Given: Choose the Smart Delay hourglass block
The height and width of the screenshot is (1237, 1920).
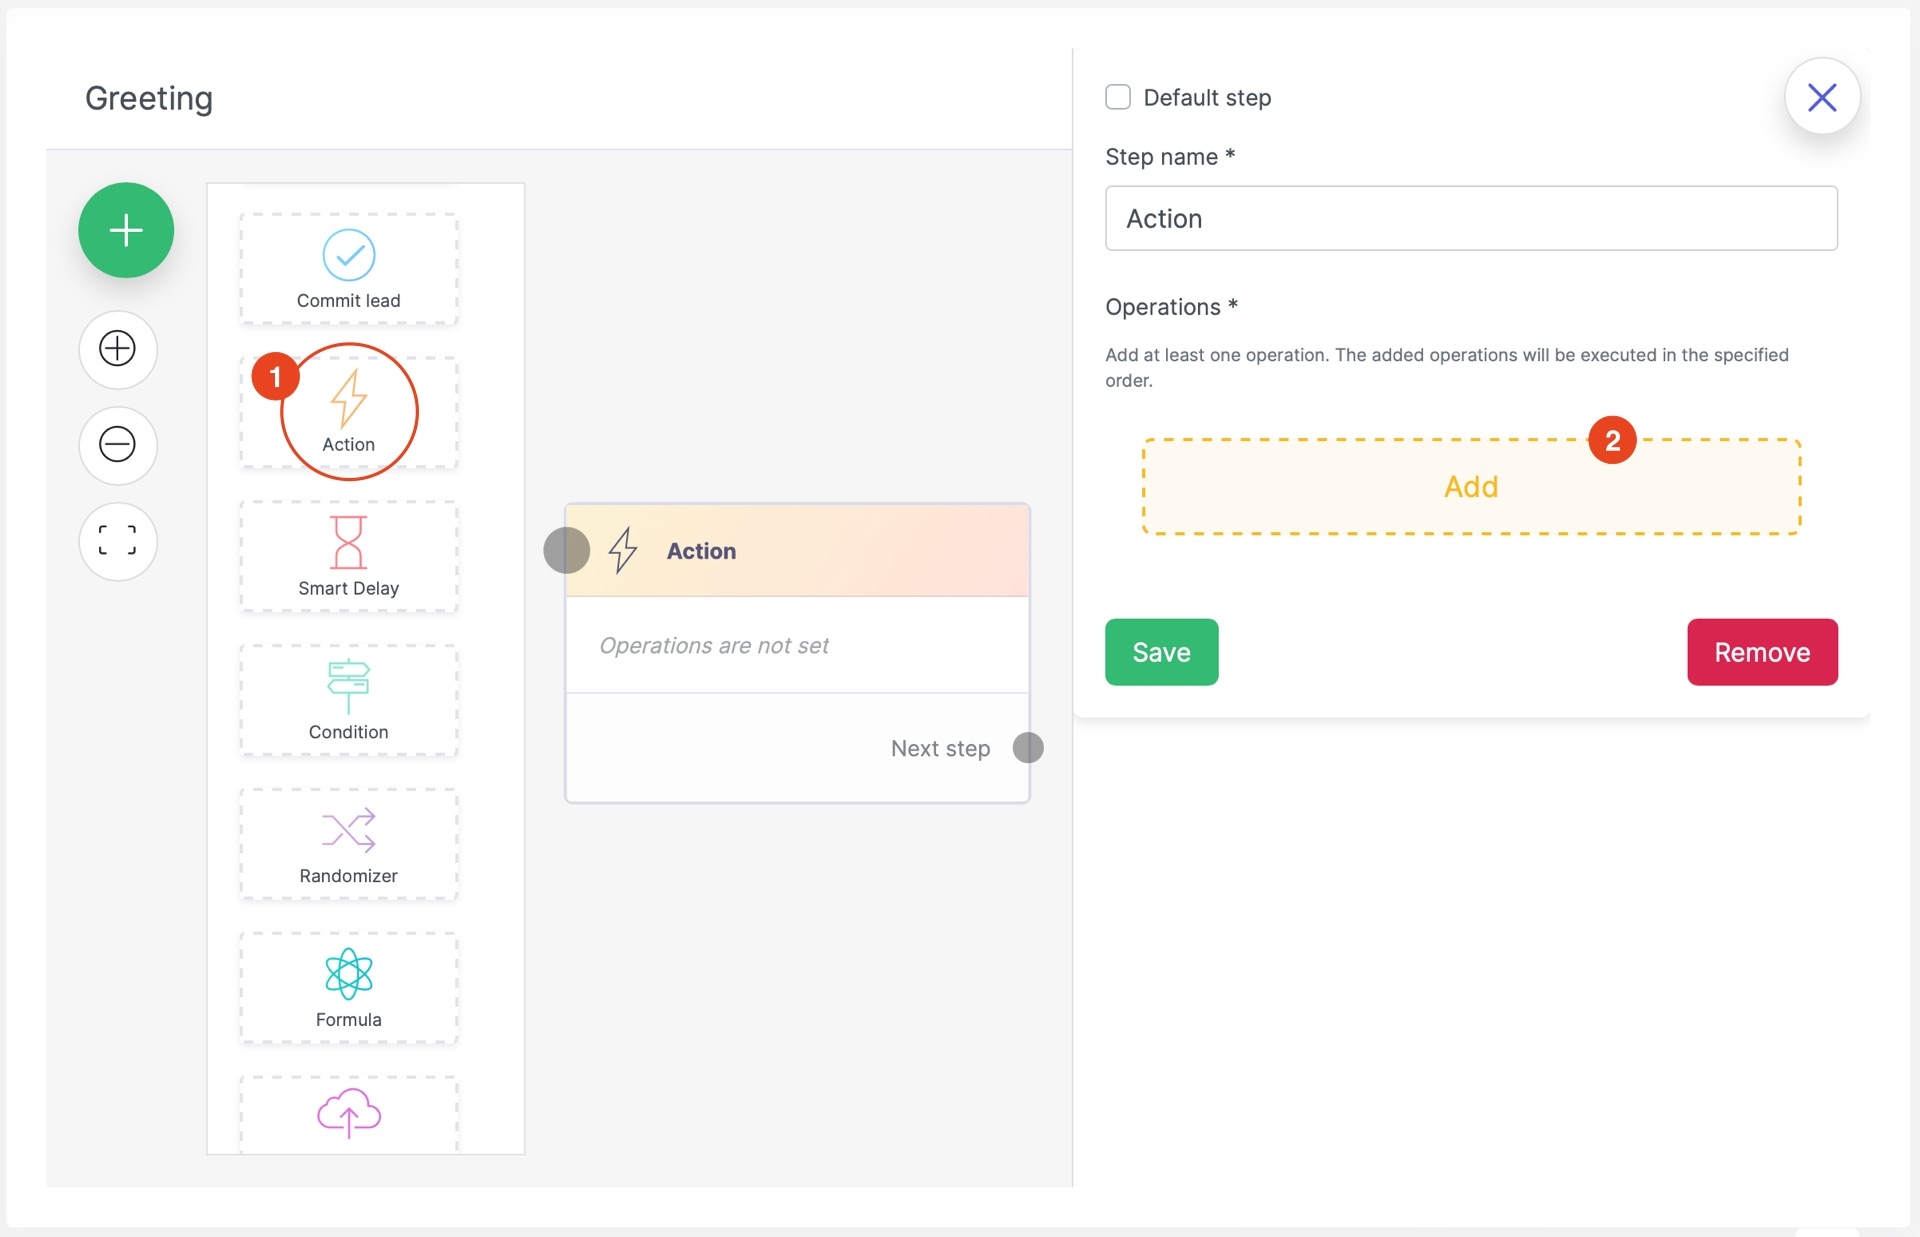Looking at the screenshot, I should 348,556.
